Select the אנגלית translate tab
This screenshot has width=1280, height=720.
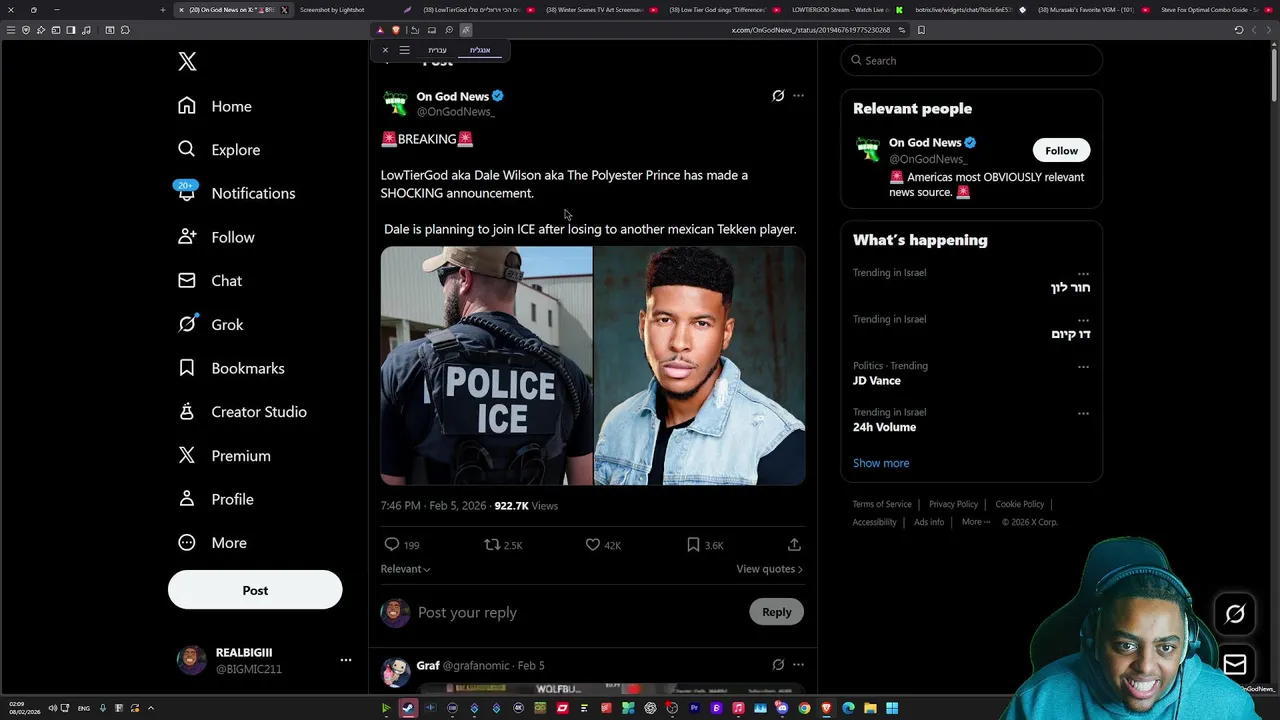[x=480, y=50]
